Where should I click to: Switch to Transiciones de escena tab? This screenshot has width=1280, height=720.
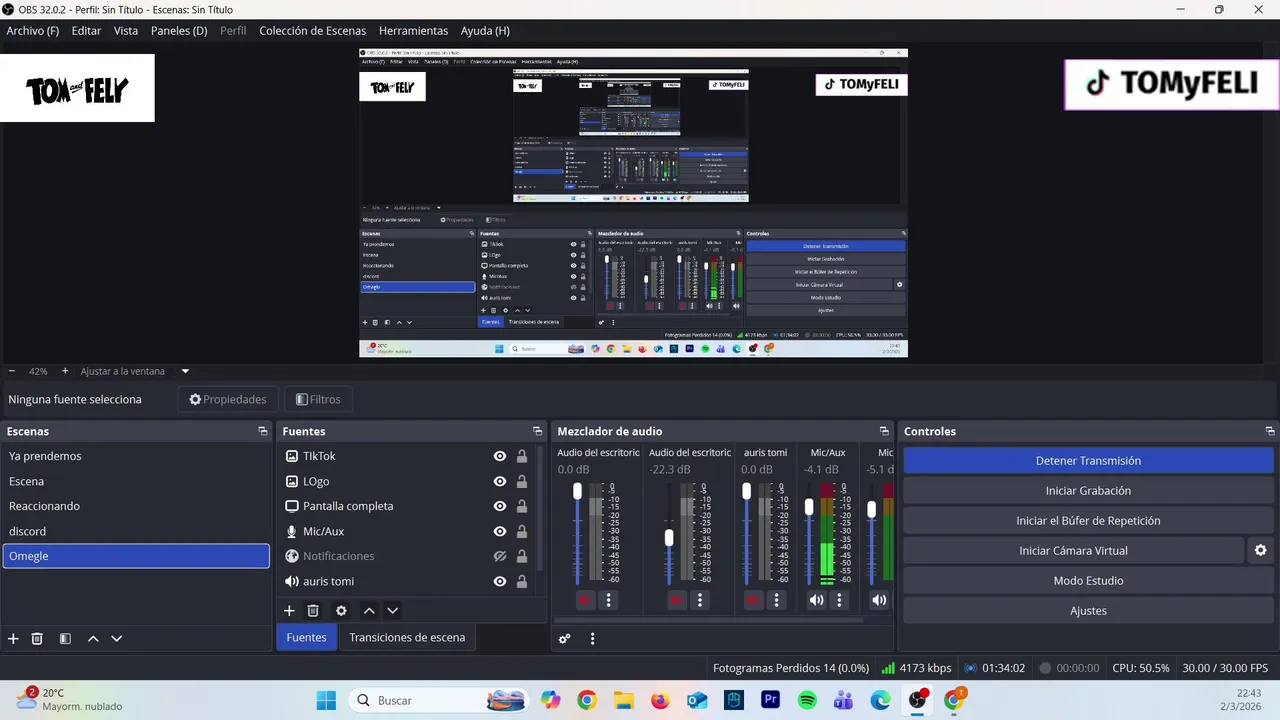[407, 637]
